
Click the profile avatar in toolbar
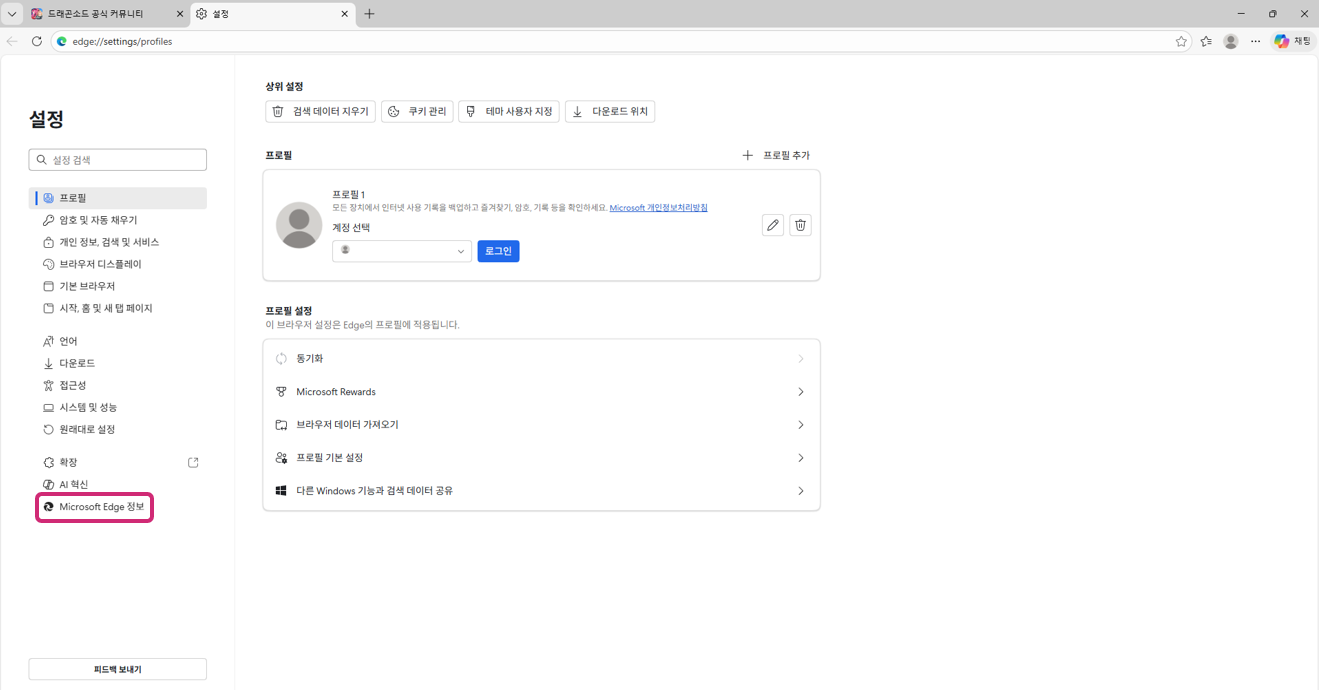[x=1231, y=41]
